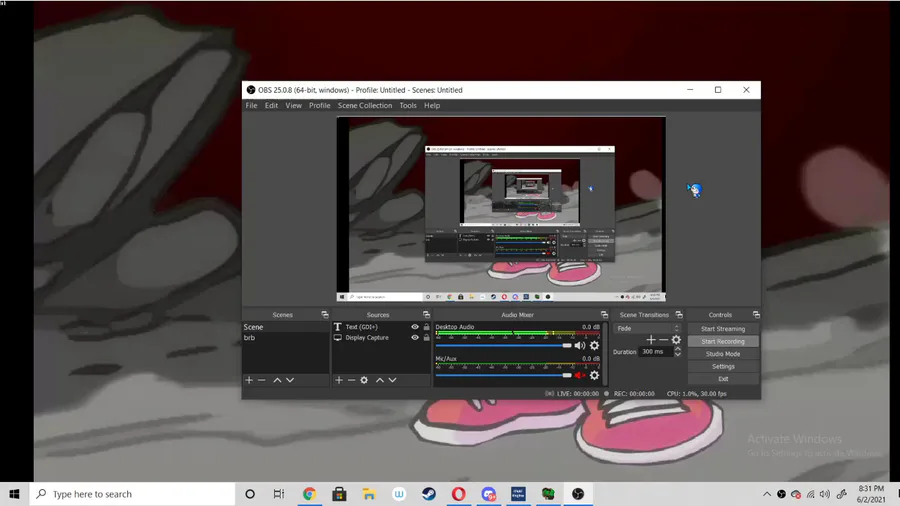This screenshot has width=900, height=506.
Task: Open Google Chrome from the taskbar
Action: (309, 494)
